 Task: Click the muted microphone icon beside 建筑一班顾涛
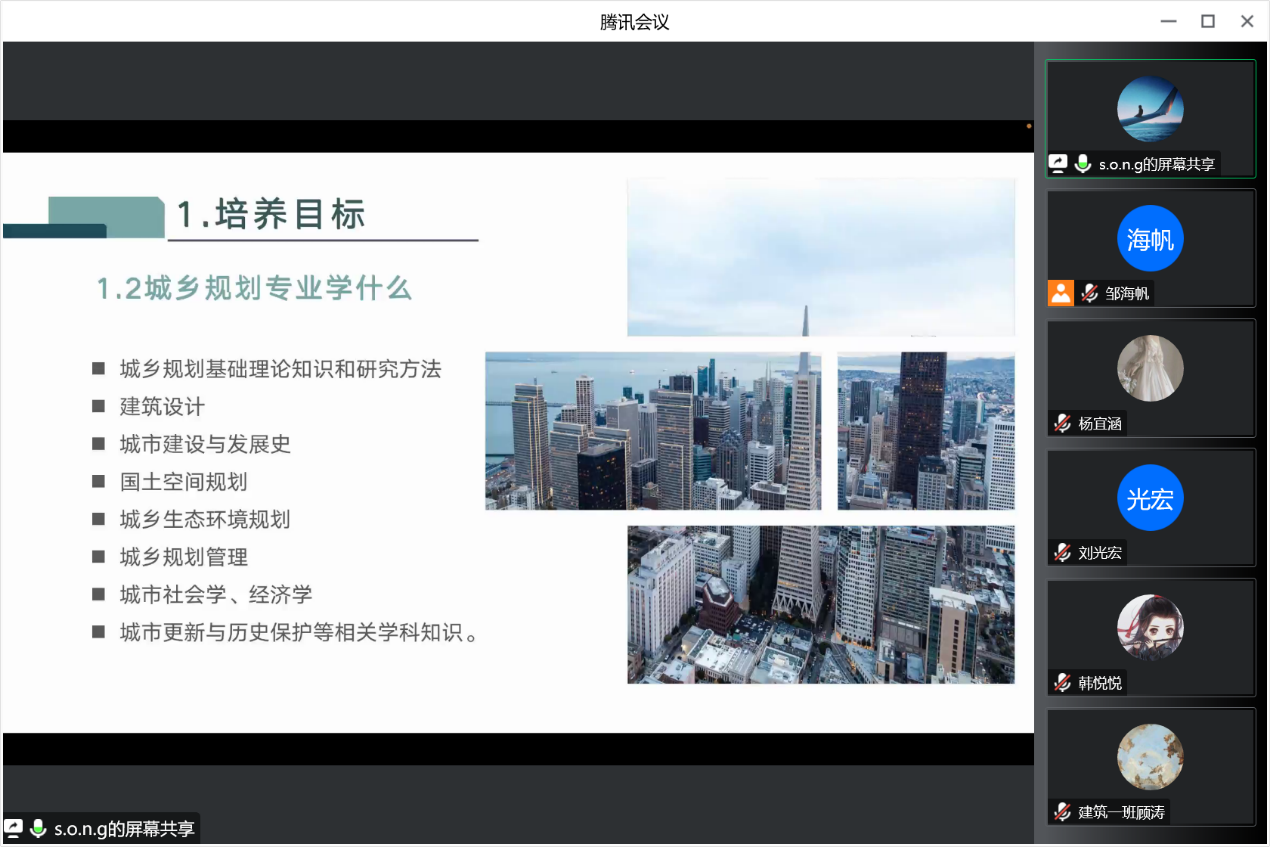click(1062, 812)
